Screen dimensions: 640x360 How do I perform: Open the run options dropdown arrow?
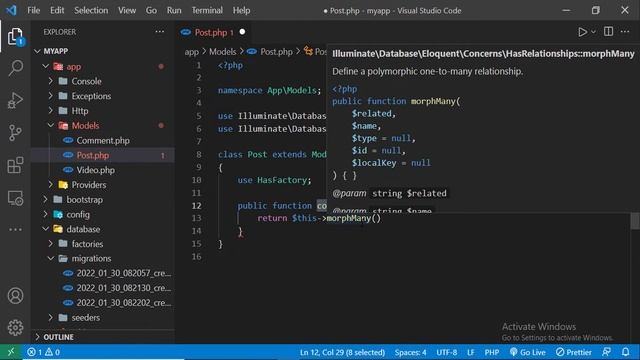[x=593, y=32]
